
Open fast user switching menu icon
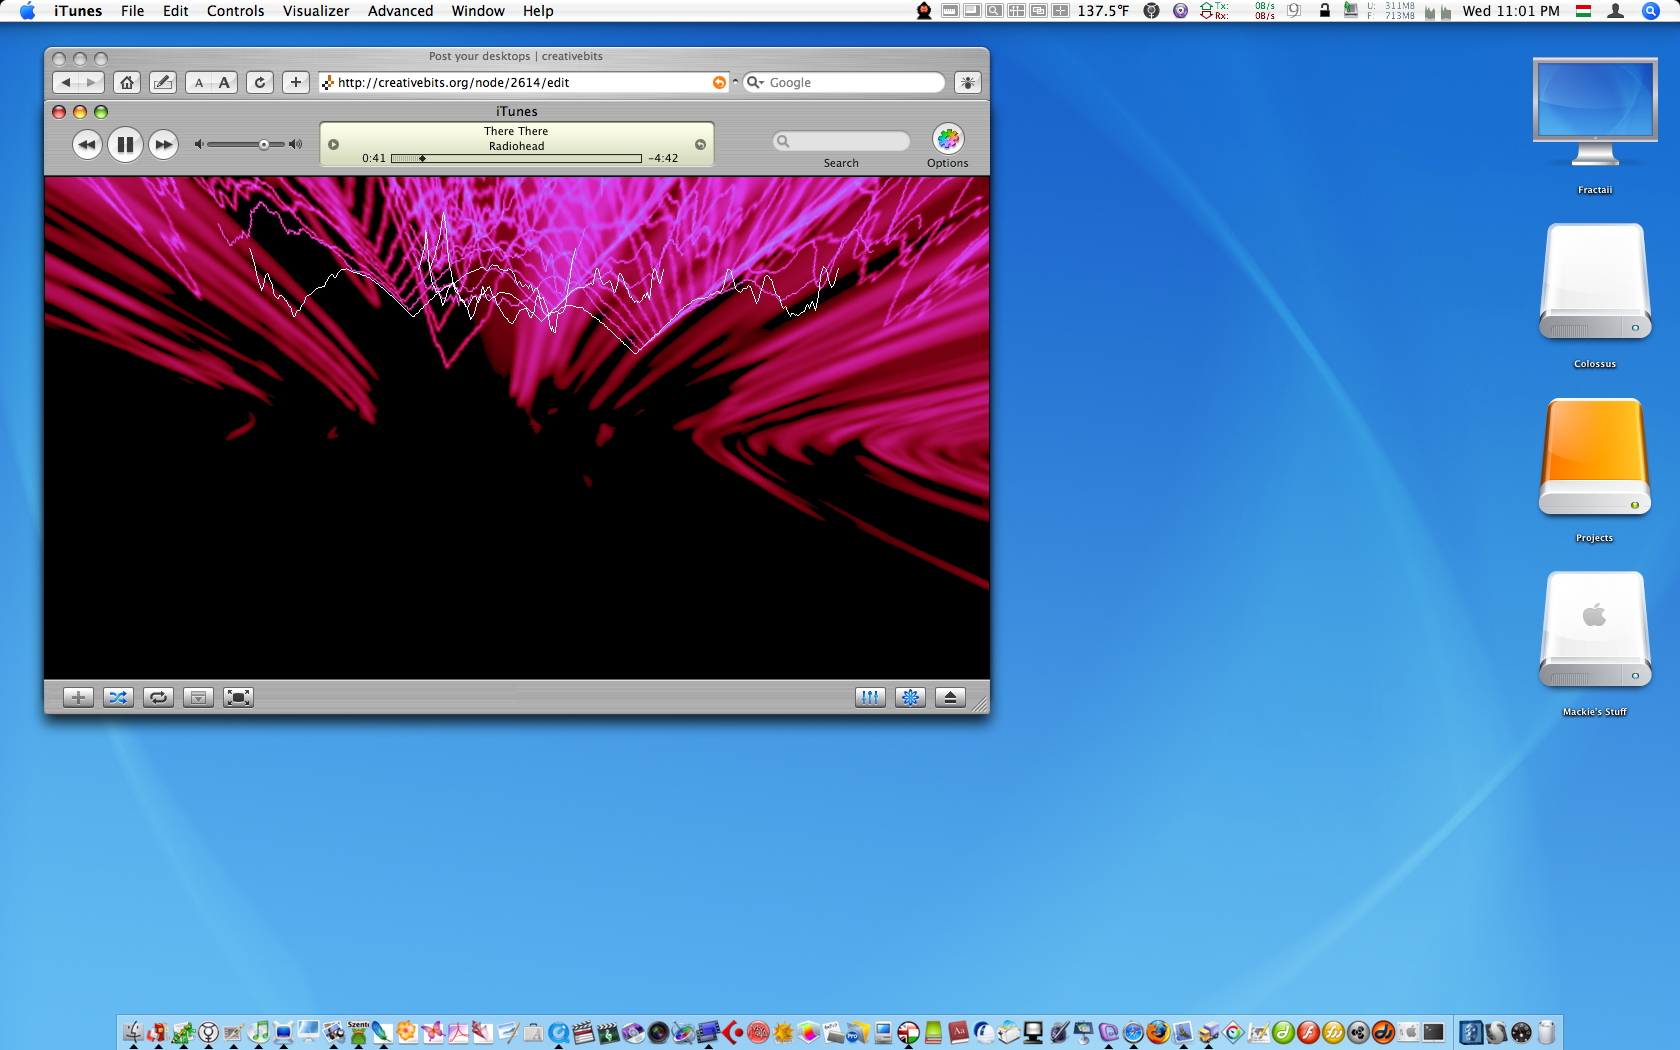point(1615,11)
